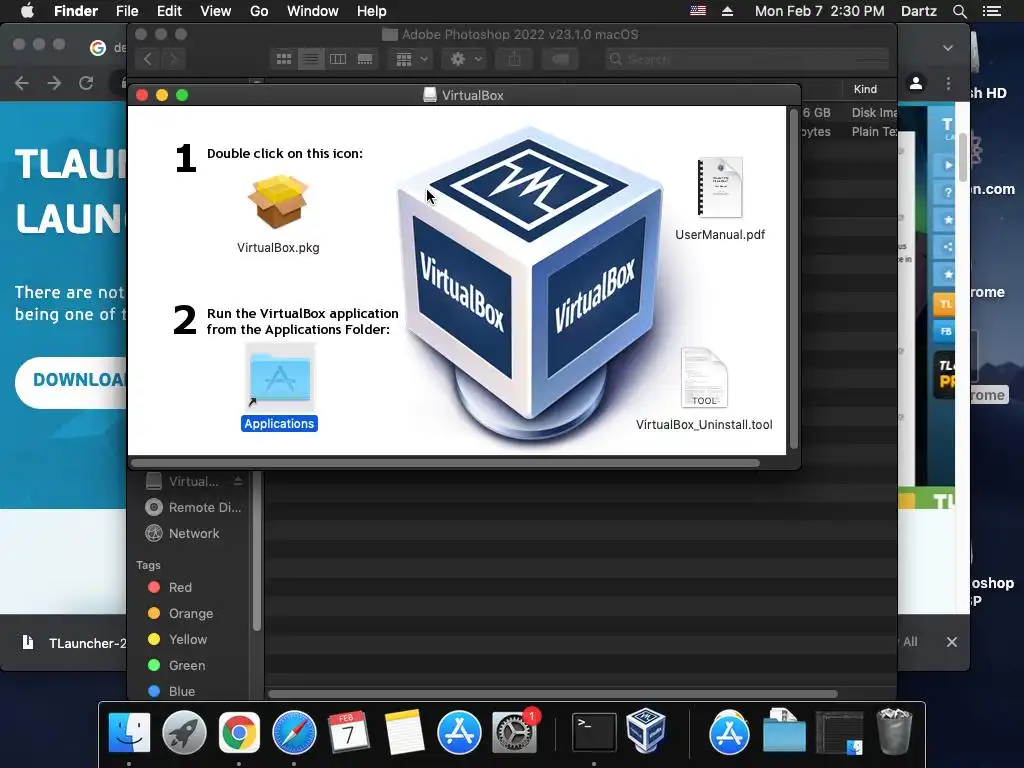Switch Photoshop Finder window to list view

pyautogui.click(x=311, y=59)
